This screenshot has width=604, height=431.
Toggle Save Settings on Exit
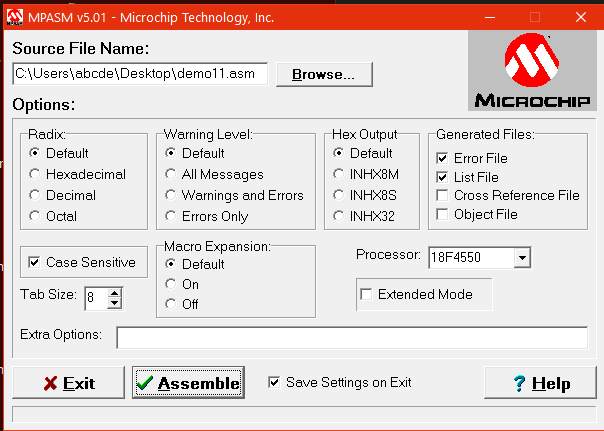tap(274, 382)
